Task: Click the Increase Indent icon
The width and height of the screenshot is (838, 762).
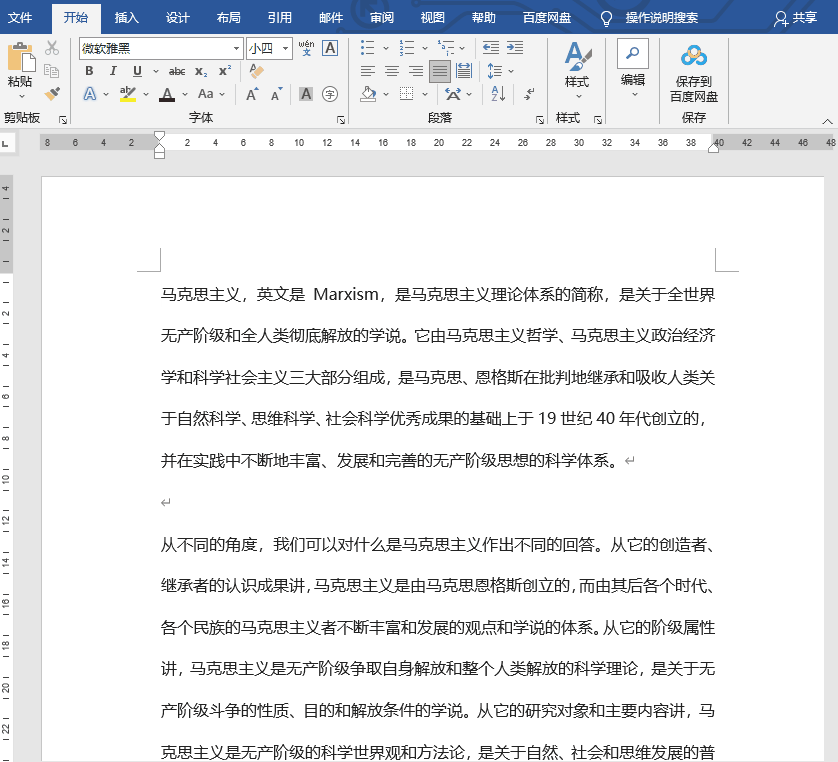Action: coord(515,48)
